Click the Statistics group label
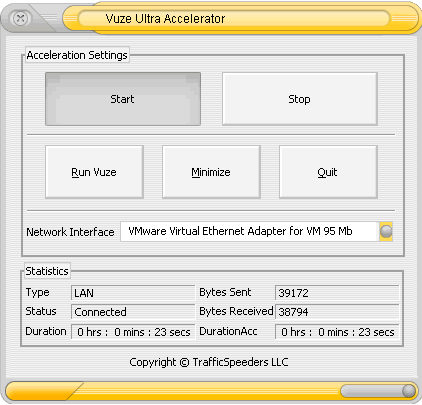This screenshot has height=405, width=422. tap(47, 271)
